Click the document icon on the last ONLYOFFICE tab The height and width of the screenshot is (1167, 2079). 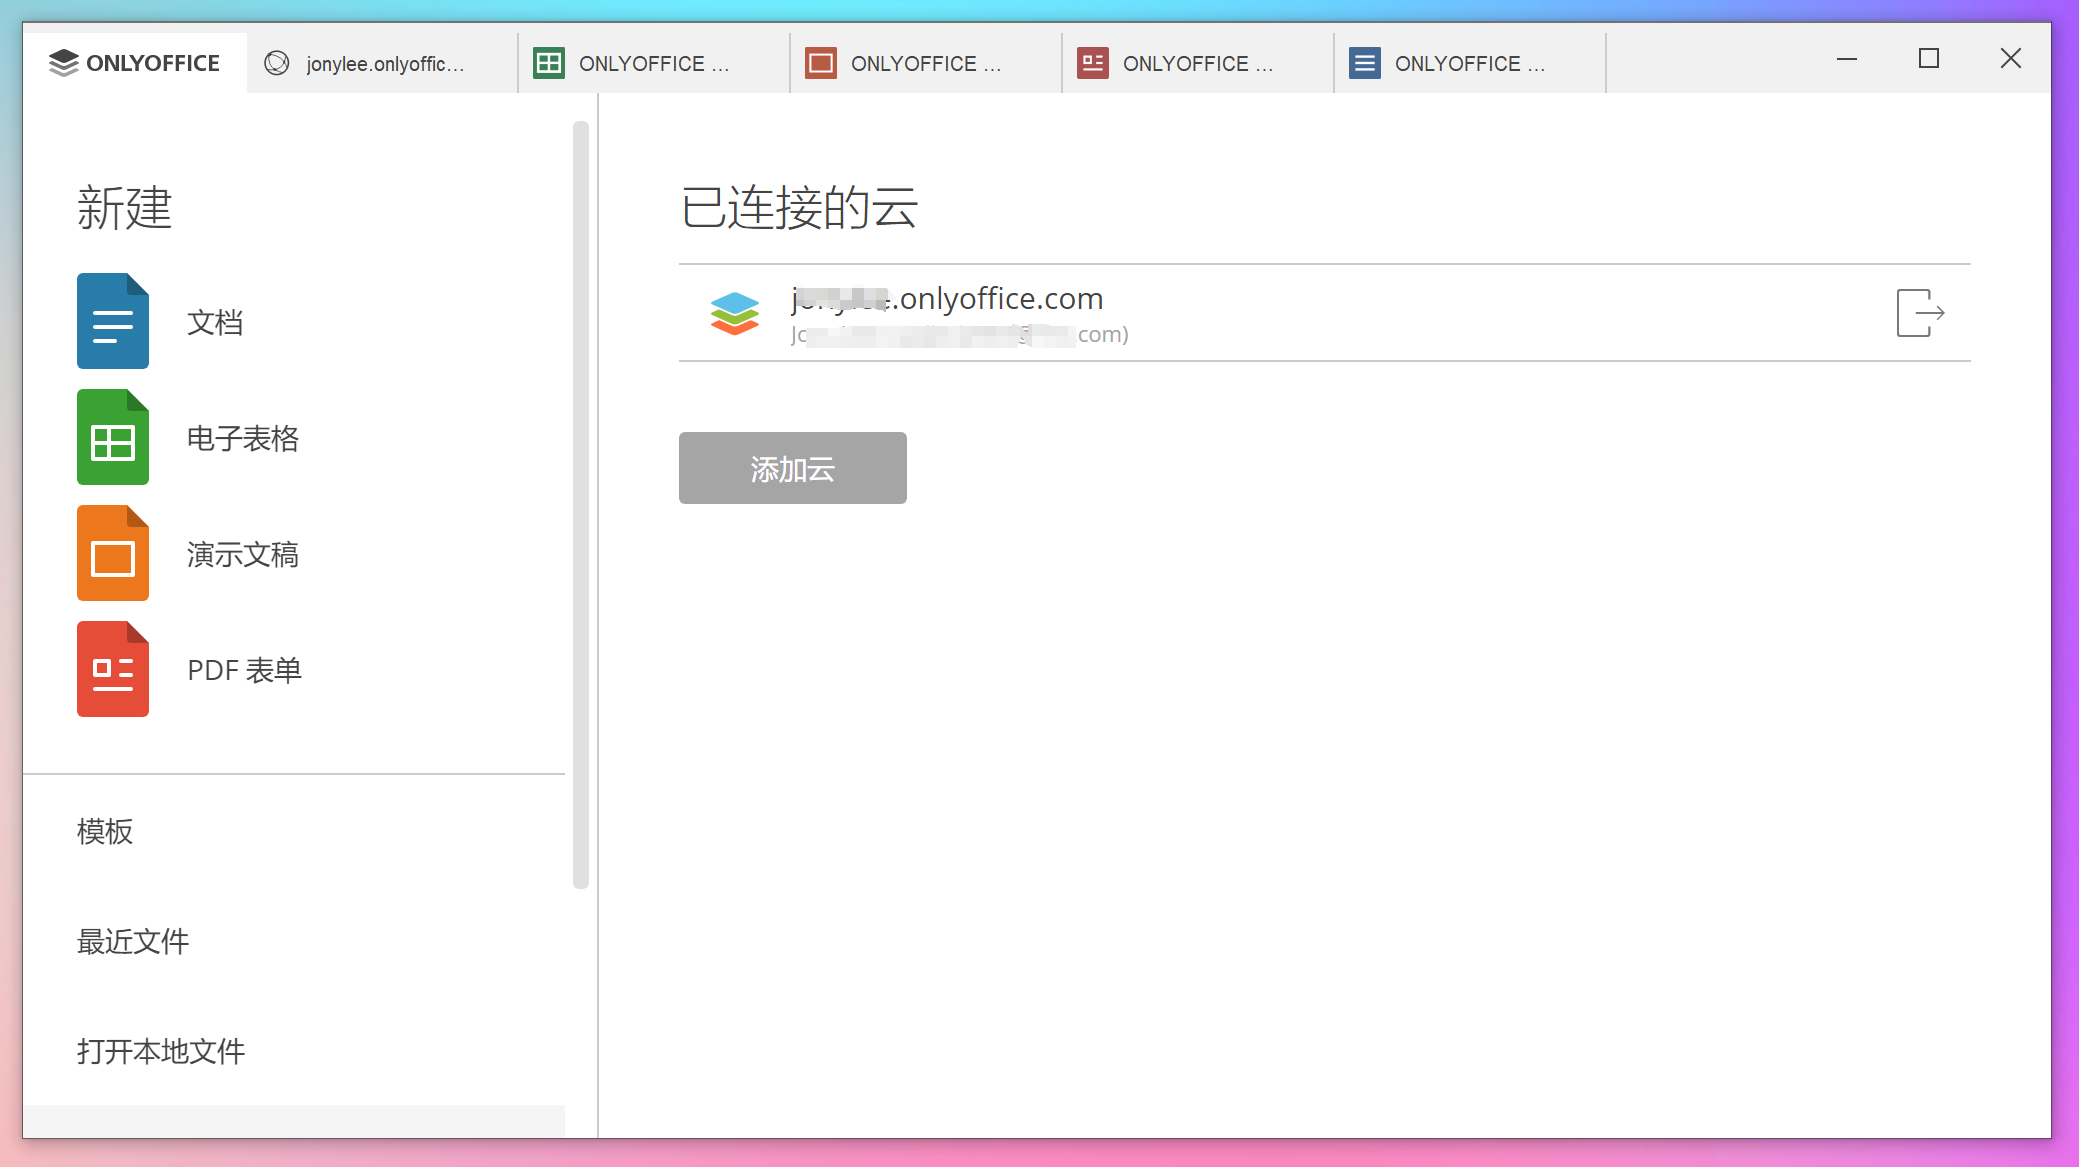pyautogui.click(x=1364, y=62)
